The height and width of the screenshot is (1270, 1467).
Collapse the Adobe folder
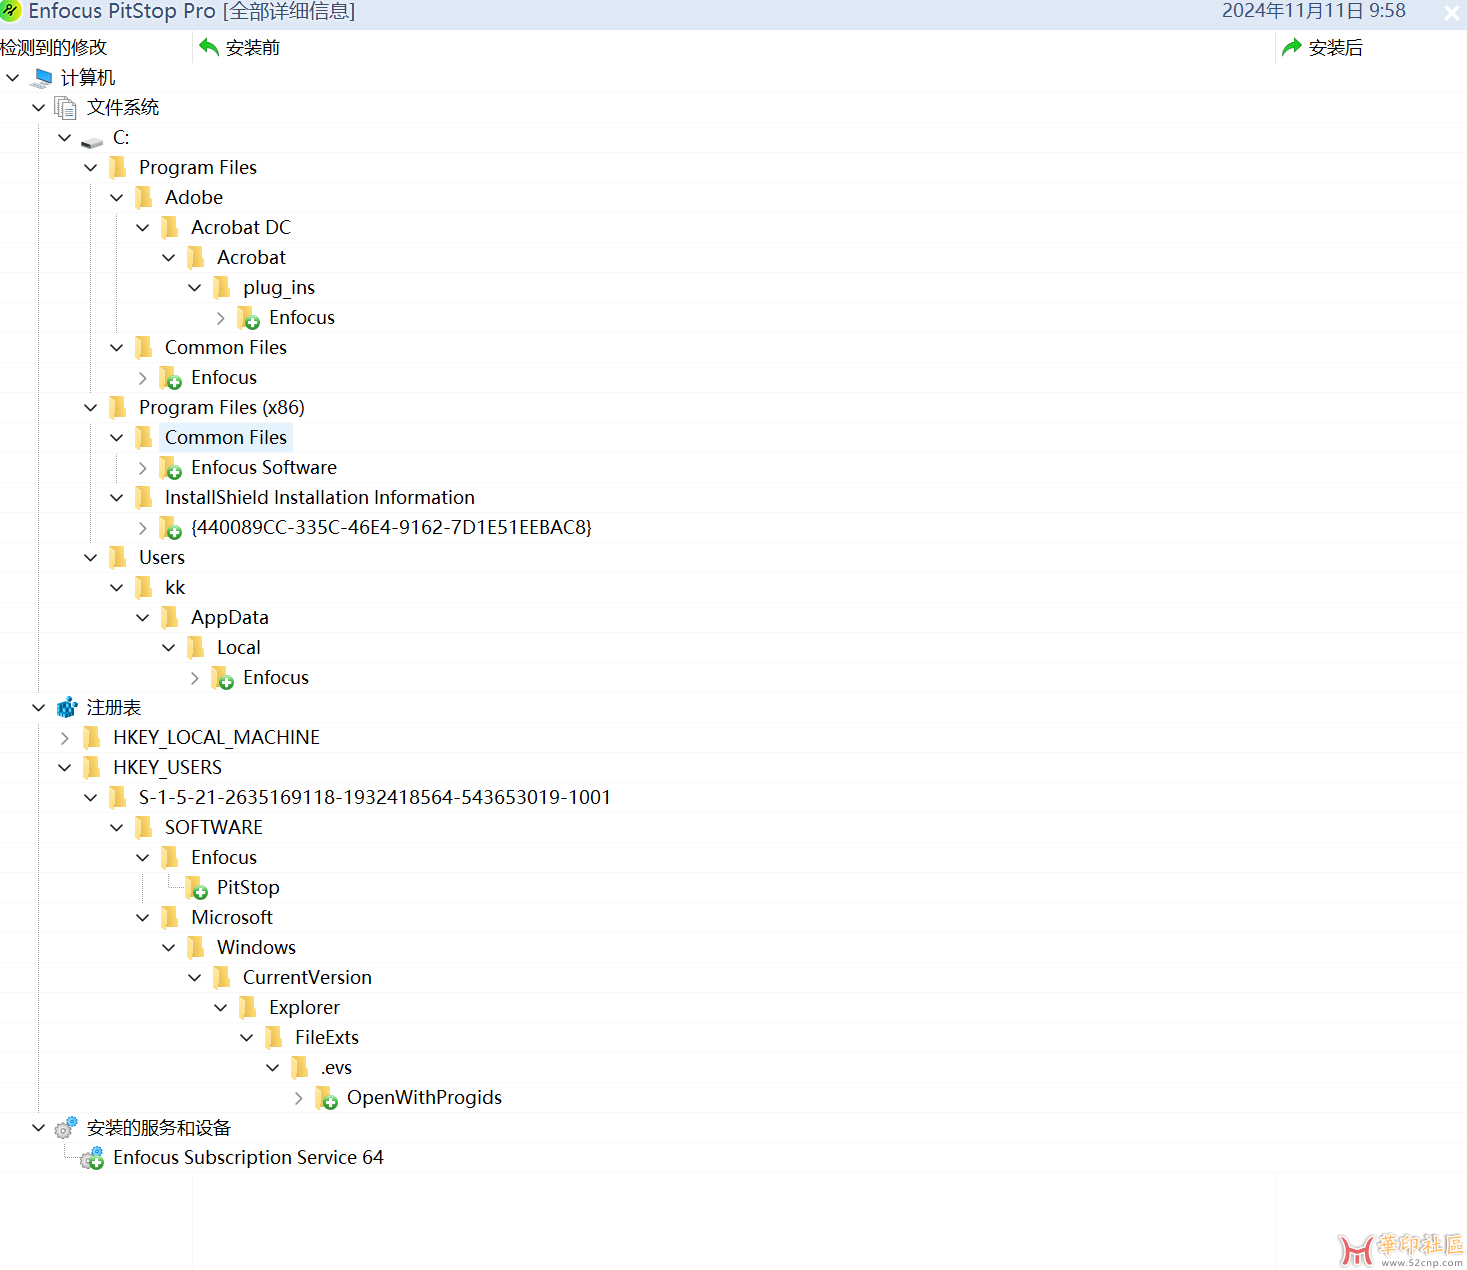(117, 198)
